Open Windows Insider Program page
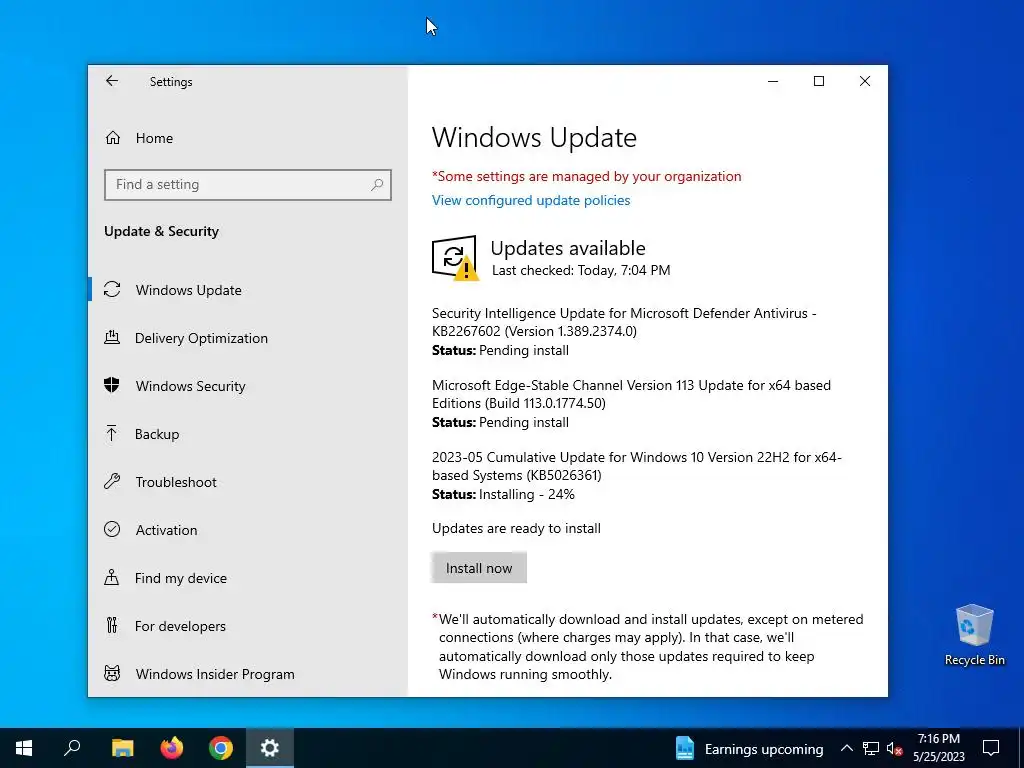This screenshot has width=1024, height=768. point(215,674)
